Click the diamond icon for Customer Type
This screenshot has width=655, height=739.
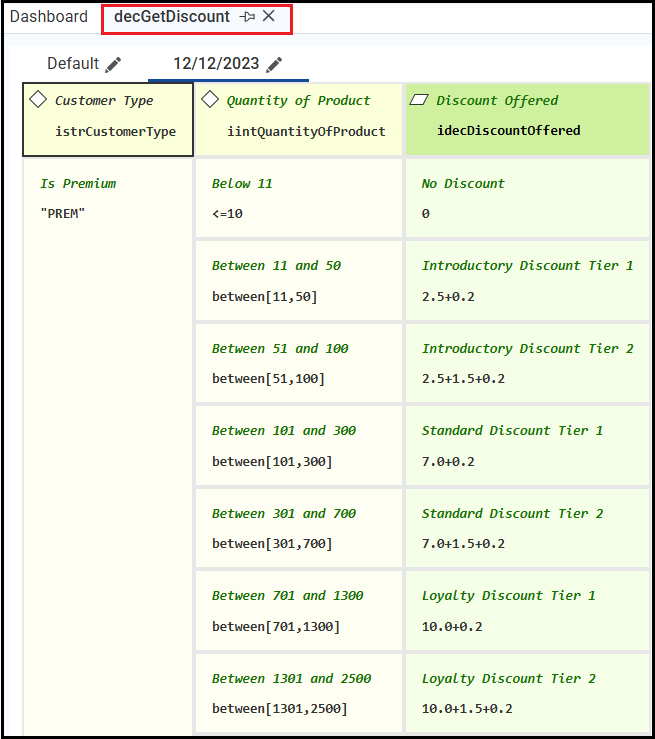pyautogui.click(x=39, y=100)
